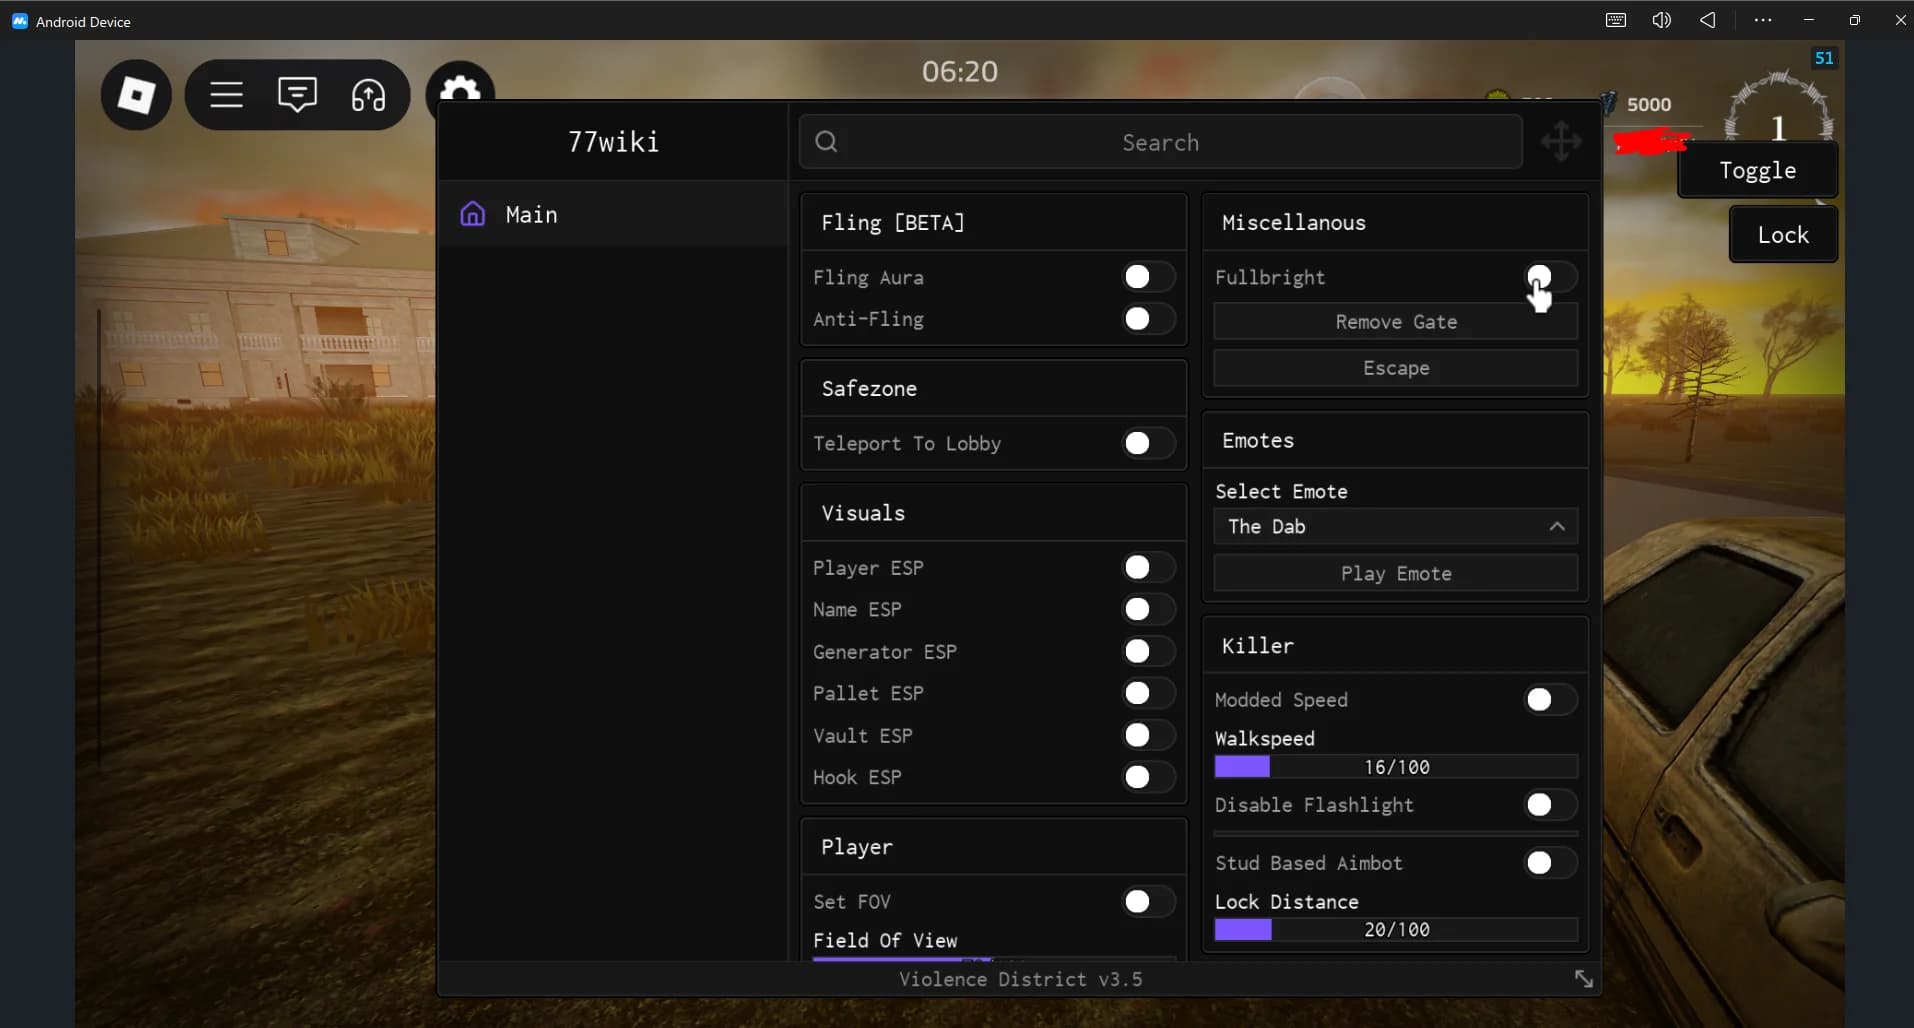Open the hamburger menu in top bar
Image resolution: width=1914 pixels, height=1028 pixels.
(226, 95)
